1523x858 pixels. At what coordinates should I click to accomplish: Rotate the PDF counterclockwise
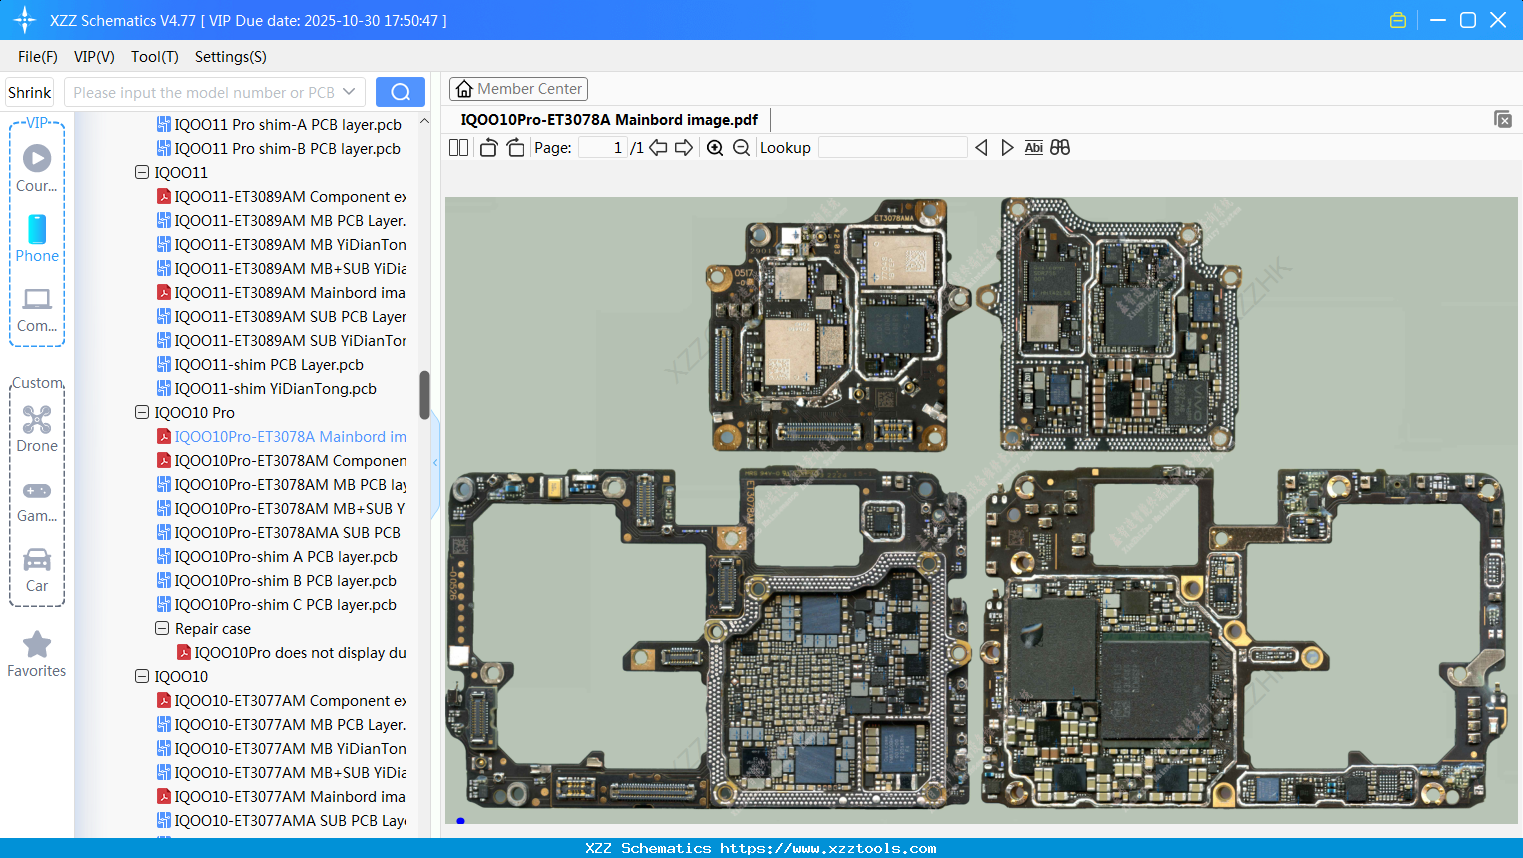[487, 147]
